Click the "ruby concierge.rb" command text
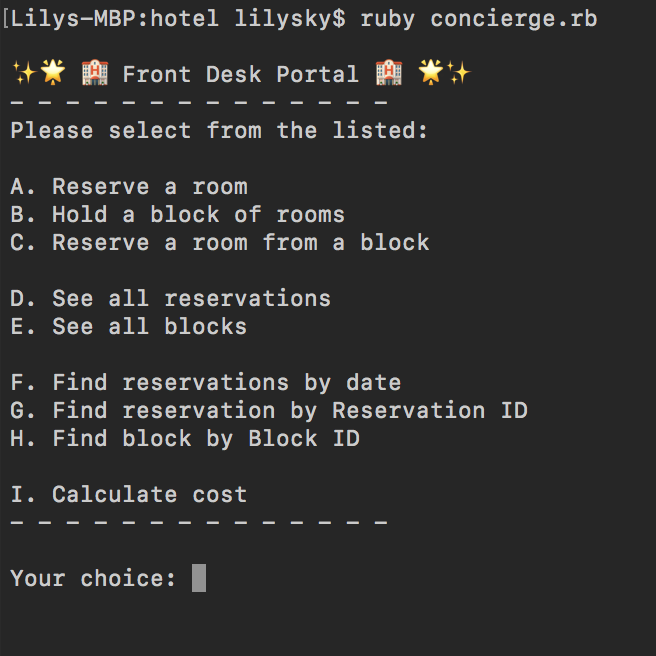Screen dimensions: 656x656 tap(479, 18)
